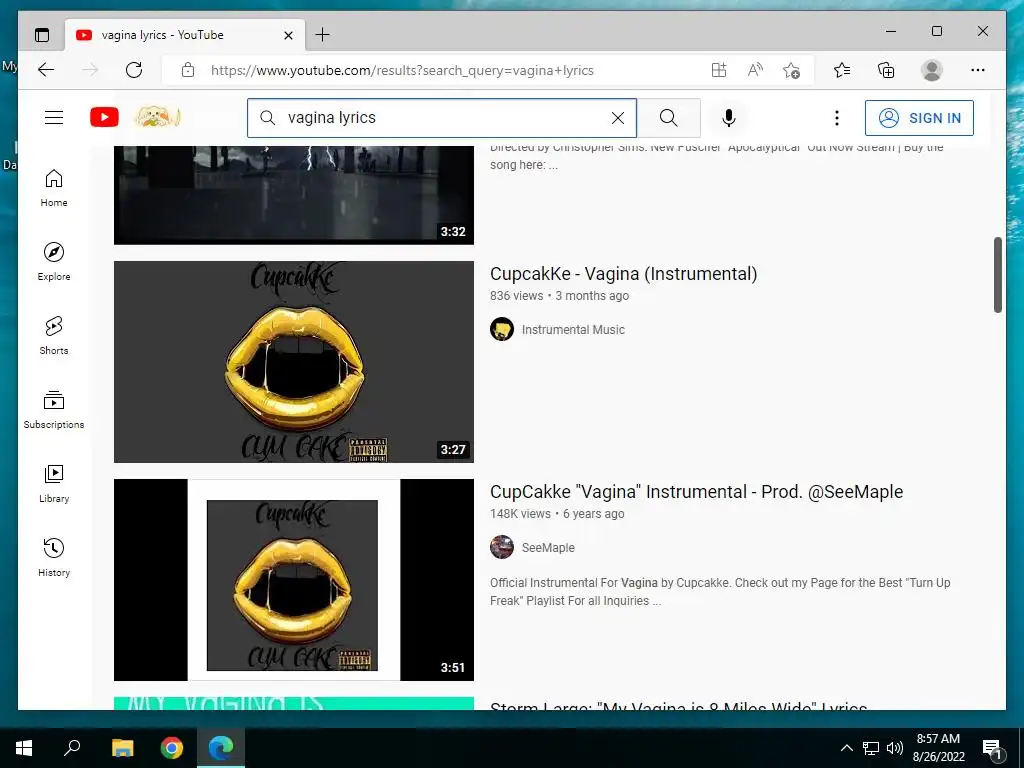Open YouTube settings three-dot menu

pos(837,118)
